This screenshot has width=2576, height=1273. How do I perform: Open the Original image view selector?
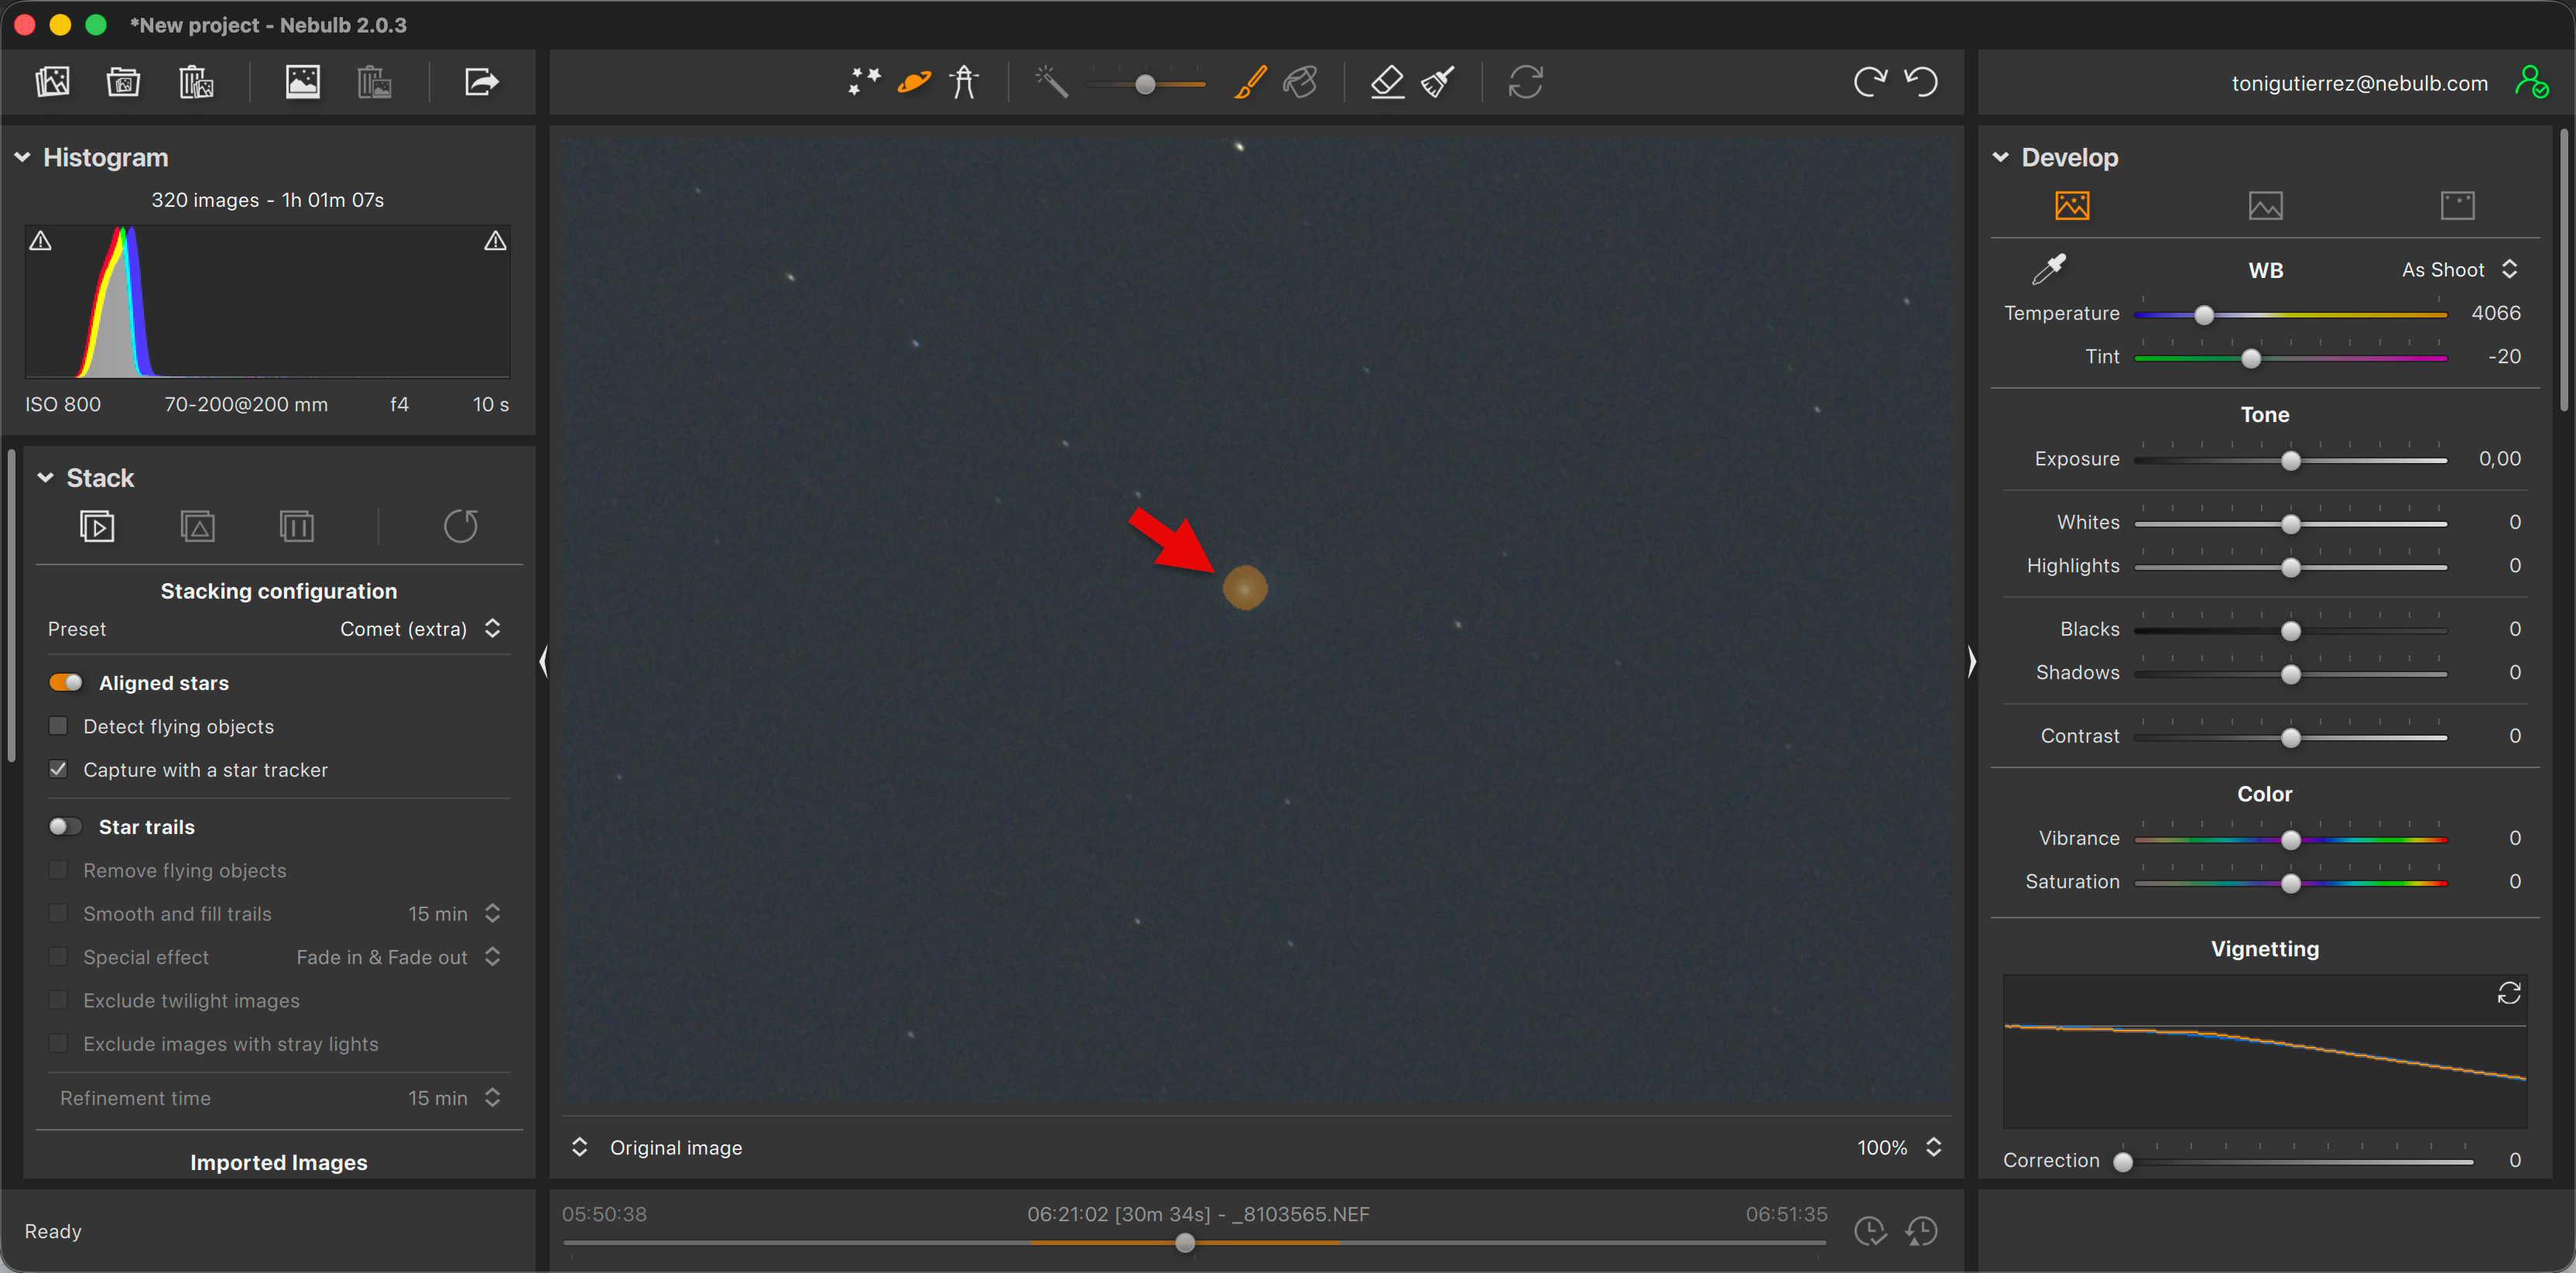pyautogui.click(x=659, y=1147)
